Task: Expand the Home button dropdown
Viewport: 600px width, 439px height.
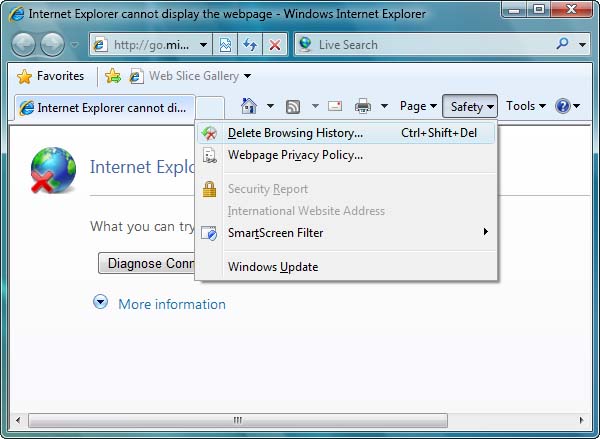Action: [x=270, y=106]
